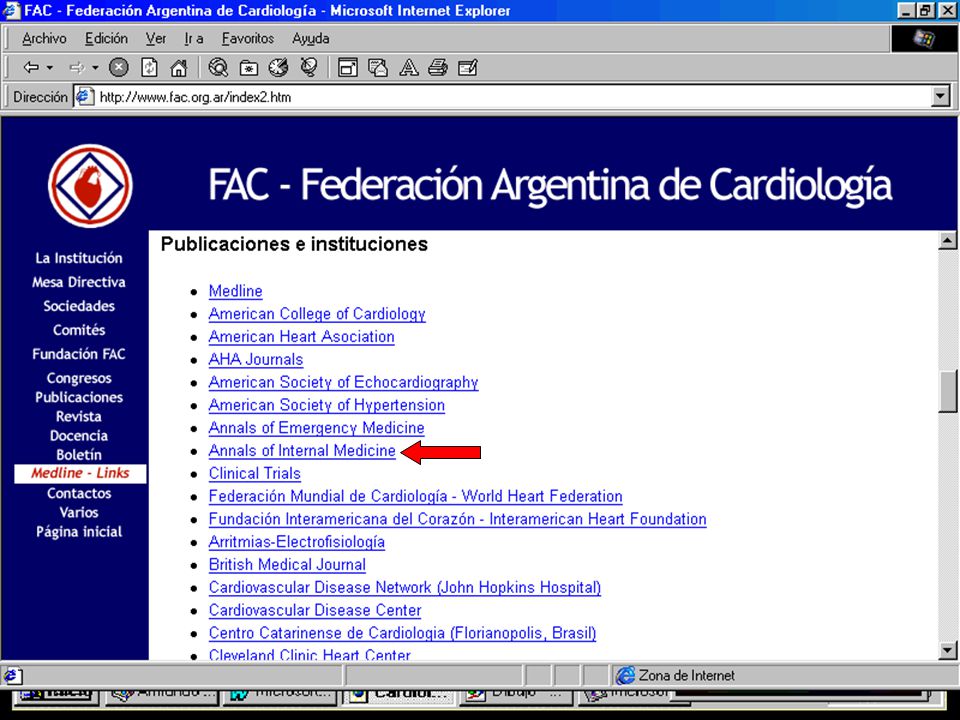Open Cardiovascular Disease Network link
Screen dimensions: 960x720
[x=404, y=588]
